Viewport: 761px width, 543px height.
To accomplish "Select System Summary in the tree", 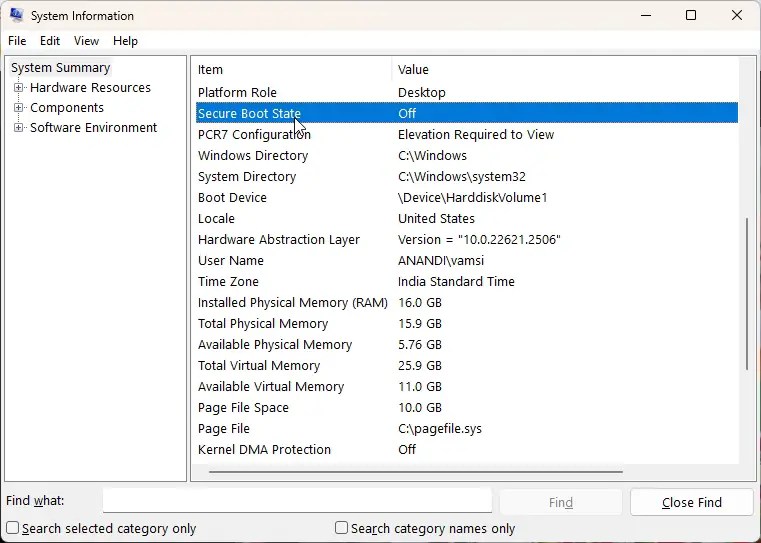I will pyautogui.click(x=61, y=67).
